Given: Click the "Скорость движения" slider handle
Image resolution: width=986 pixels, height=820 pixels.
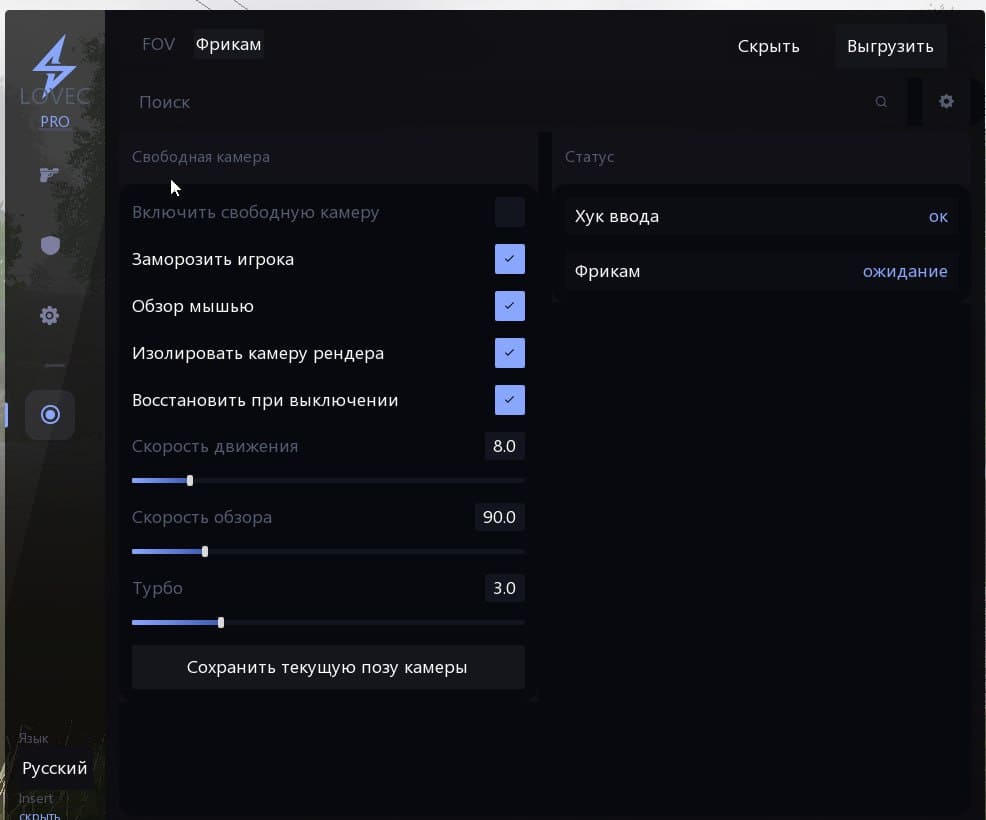Looking at the screenshot, I should (x=190, y=480).
